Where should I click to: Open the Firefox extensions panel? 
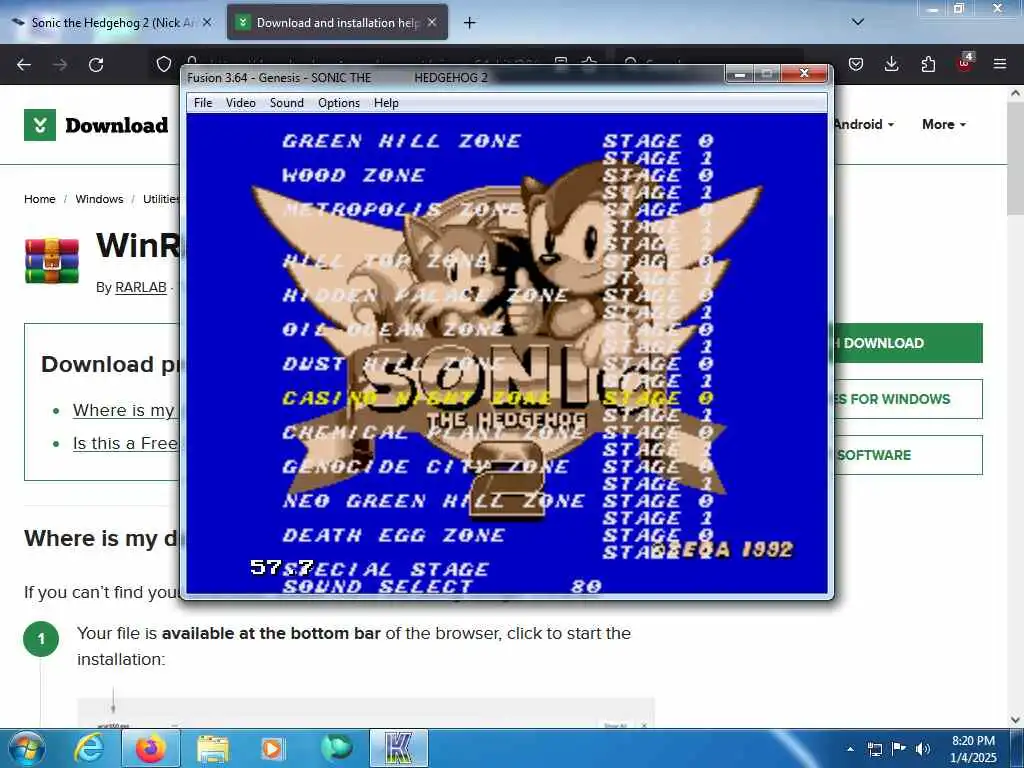tap(928, 64)
